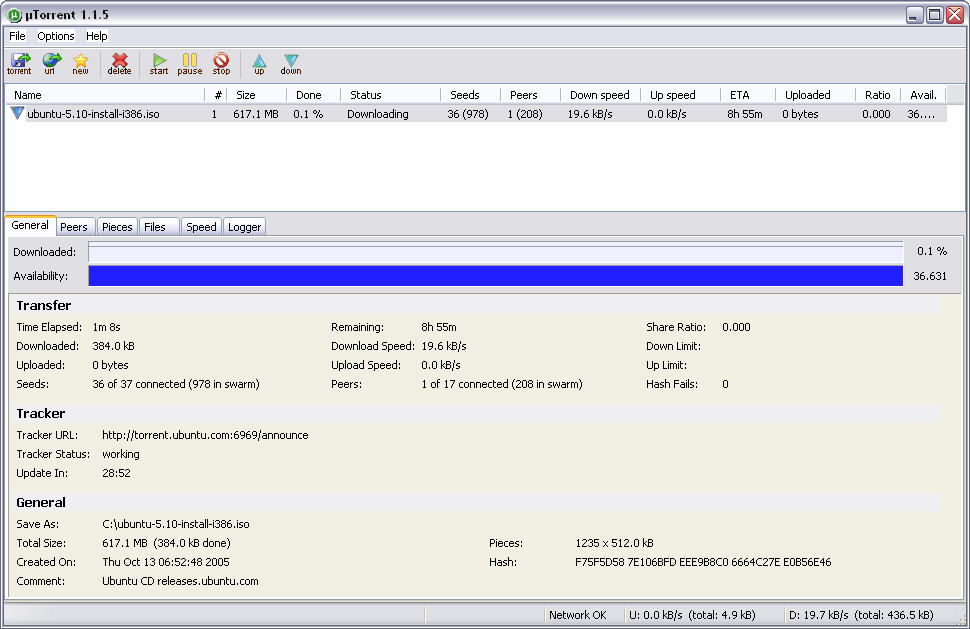Viewport: 970px width, 629px height.
Task: Click the Time Elapsed 1m 8s value
Action: coord(106,327)
